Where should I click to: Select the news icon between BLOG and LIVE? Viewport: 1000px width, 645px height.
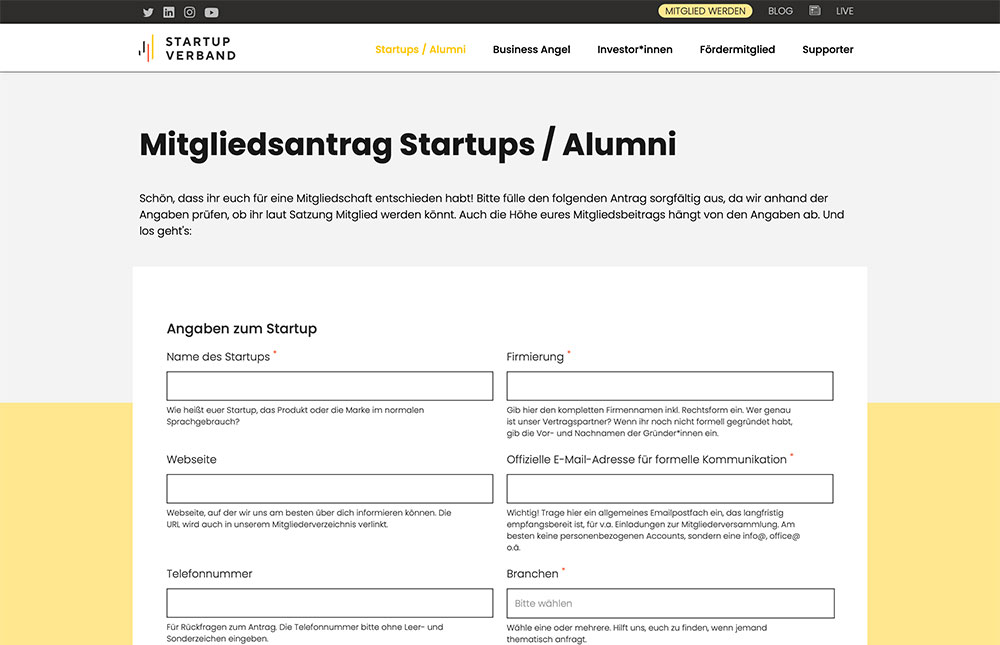(x=813, y=11)
